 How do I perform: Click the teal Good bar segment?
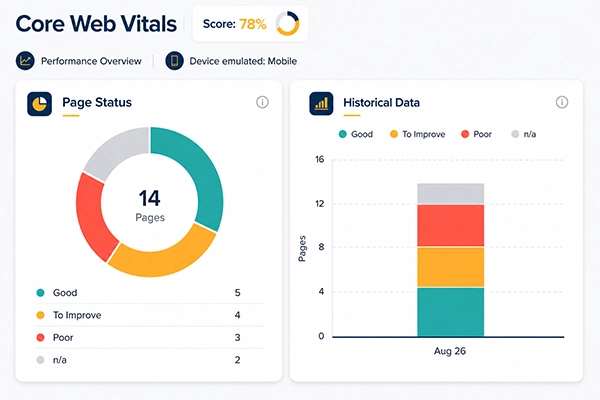pos(450,312)
